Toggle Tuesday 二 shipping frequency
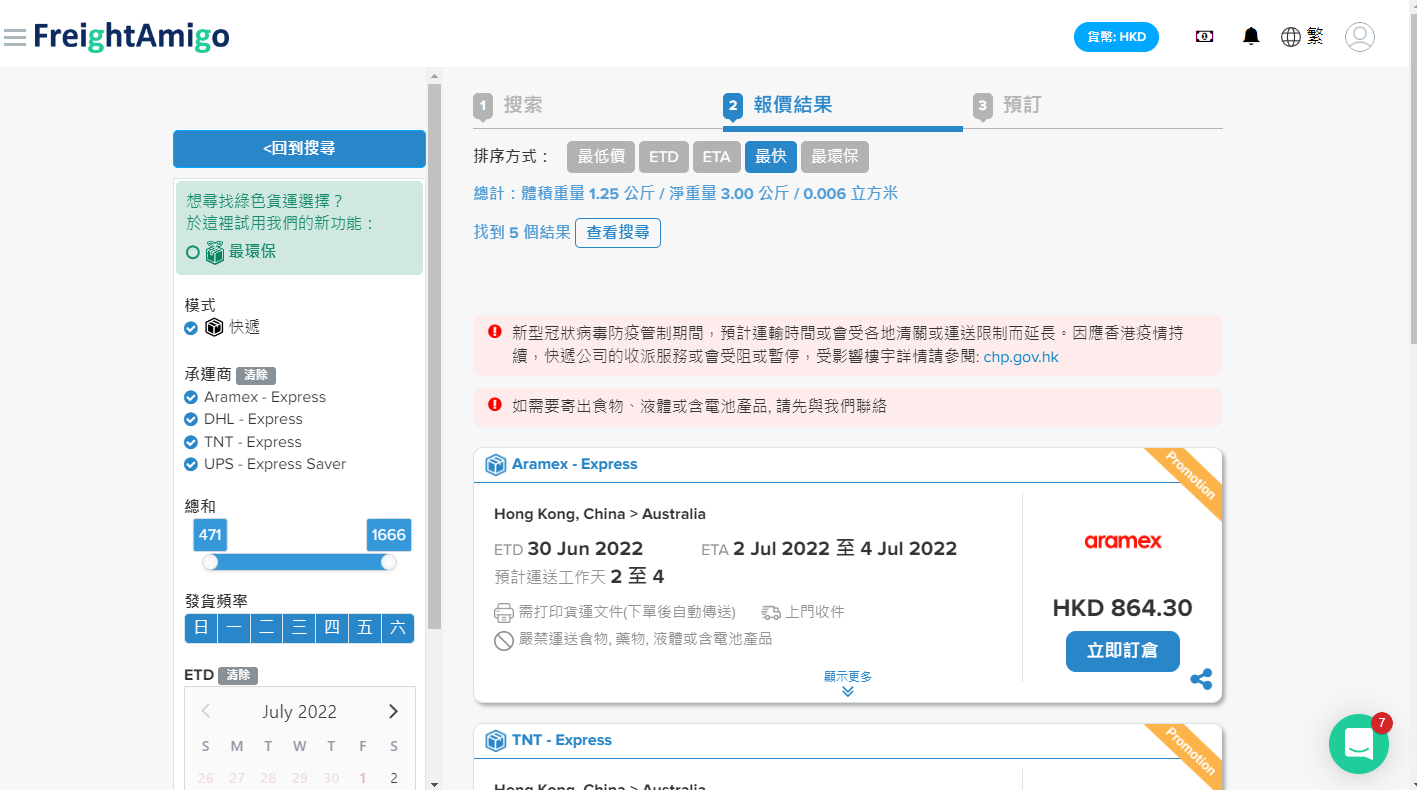Viewport: 1417px width, 790px height. pos(266,628)
